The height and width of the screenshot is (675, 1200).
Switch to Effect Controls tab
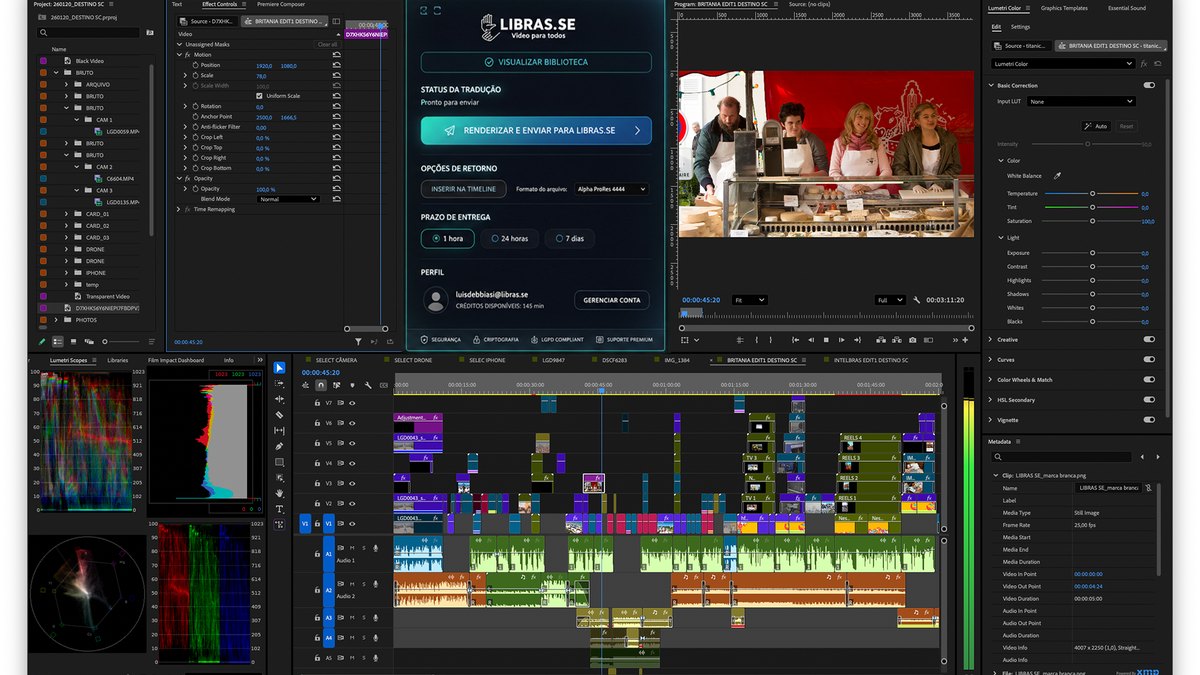click(x=219, y=5)
